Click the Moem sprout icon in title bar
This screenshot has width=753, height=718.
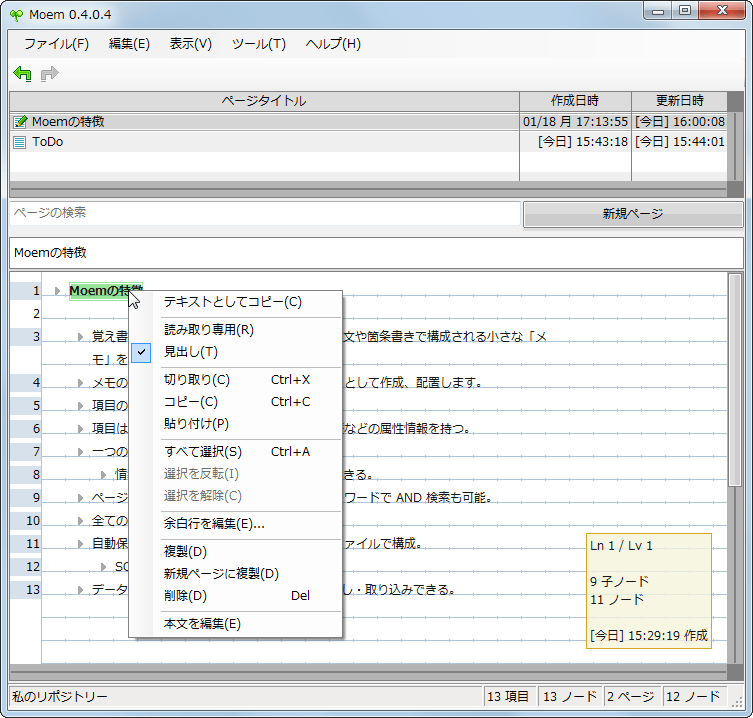click(x=16, y=15)
